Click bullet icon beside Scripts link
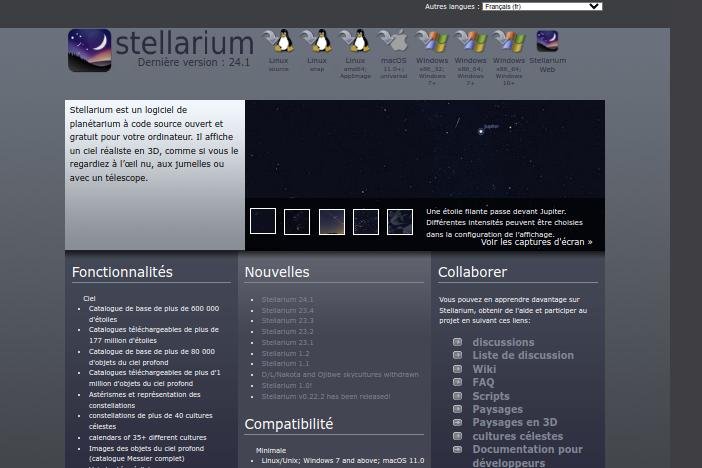Viewport: 702px width, 468px height. pyautogui.click(x=457, y=396)
